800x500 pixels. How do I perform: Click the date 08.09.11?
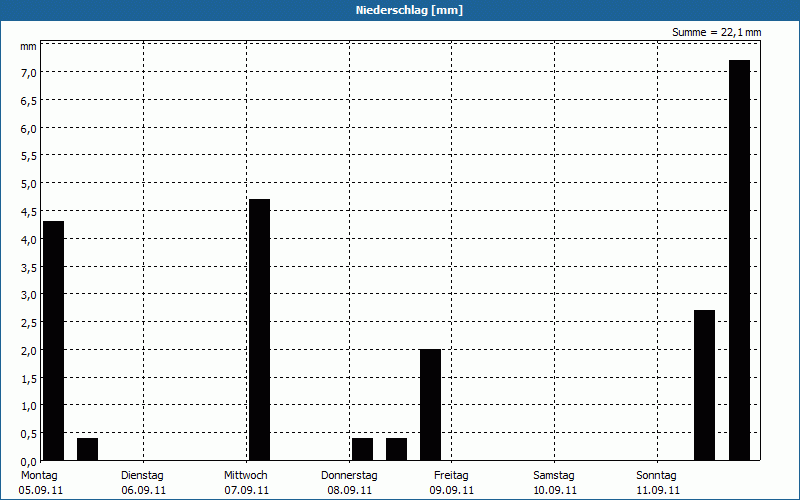[x=349, y=491]
